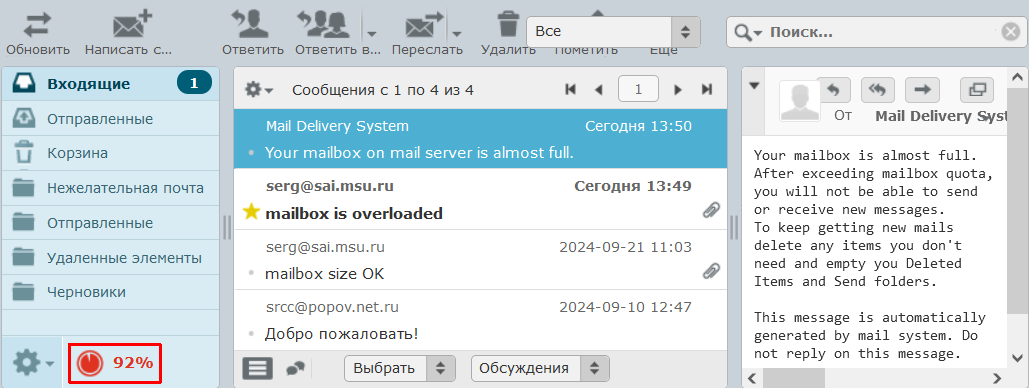Open the Выбрать selection dropdown
The height and width of the screenshot is (388, 1029).
click(400, 368)
